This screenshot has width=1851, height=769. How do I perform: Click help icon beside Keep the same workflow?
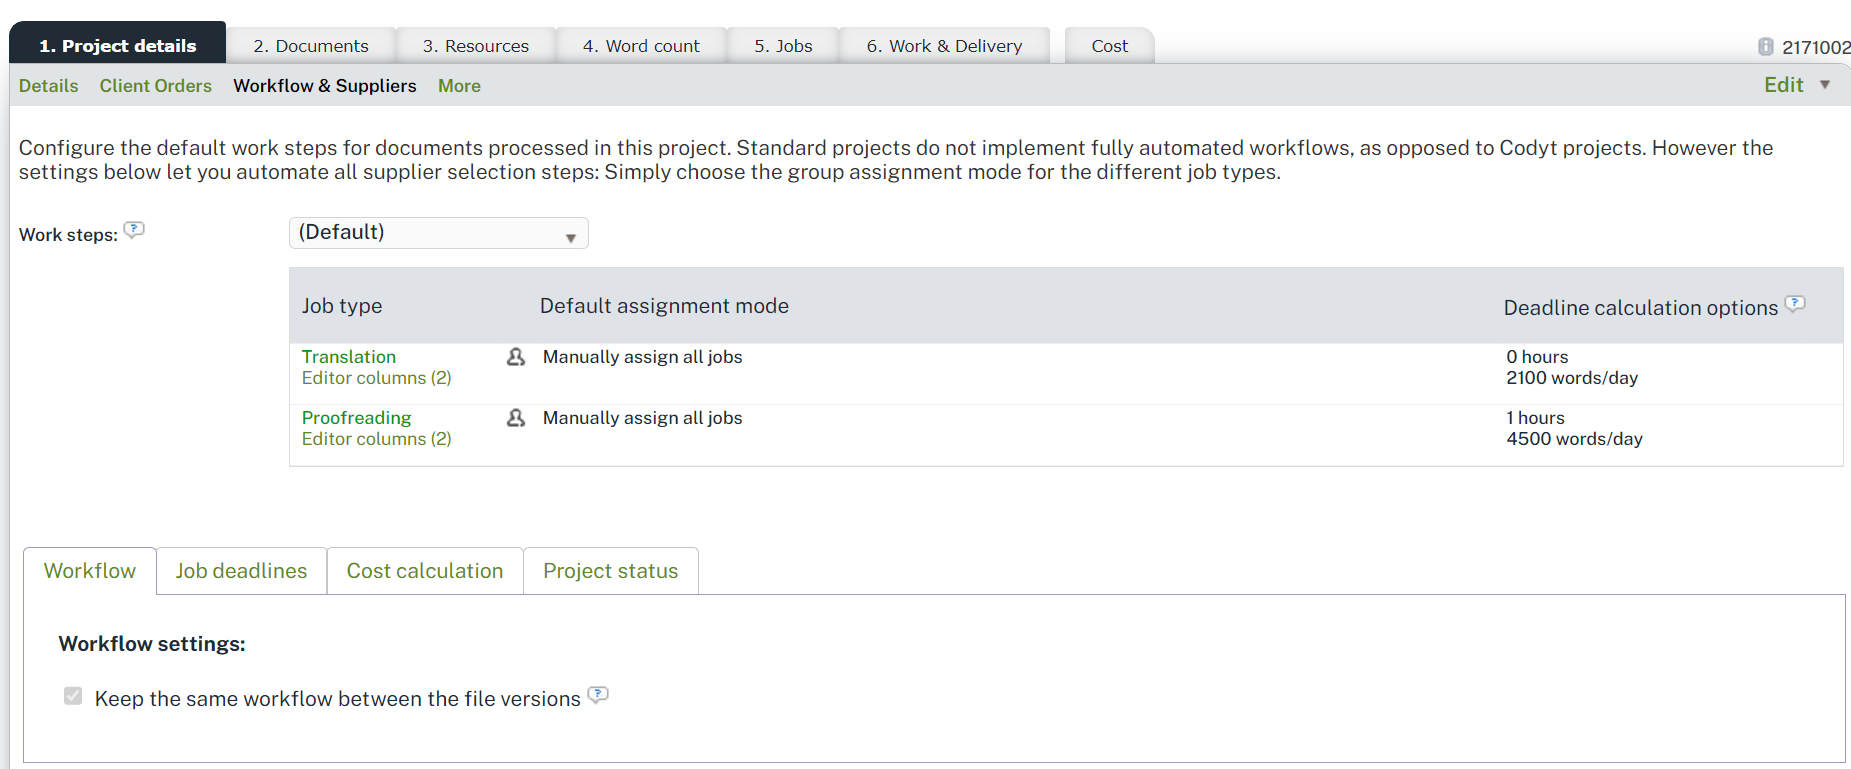(x=598, y=695)
